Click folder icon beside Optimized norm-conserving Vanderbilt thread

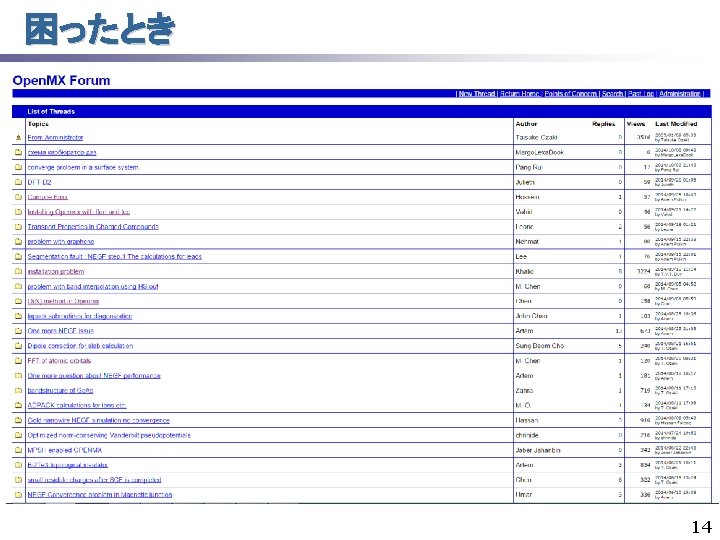18,435
